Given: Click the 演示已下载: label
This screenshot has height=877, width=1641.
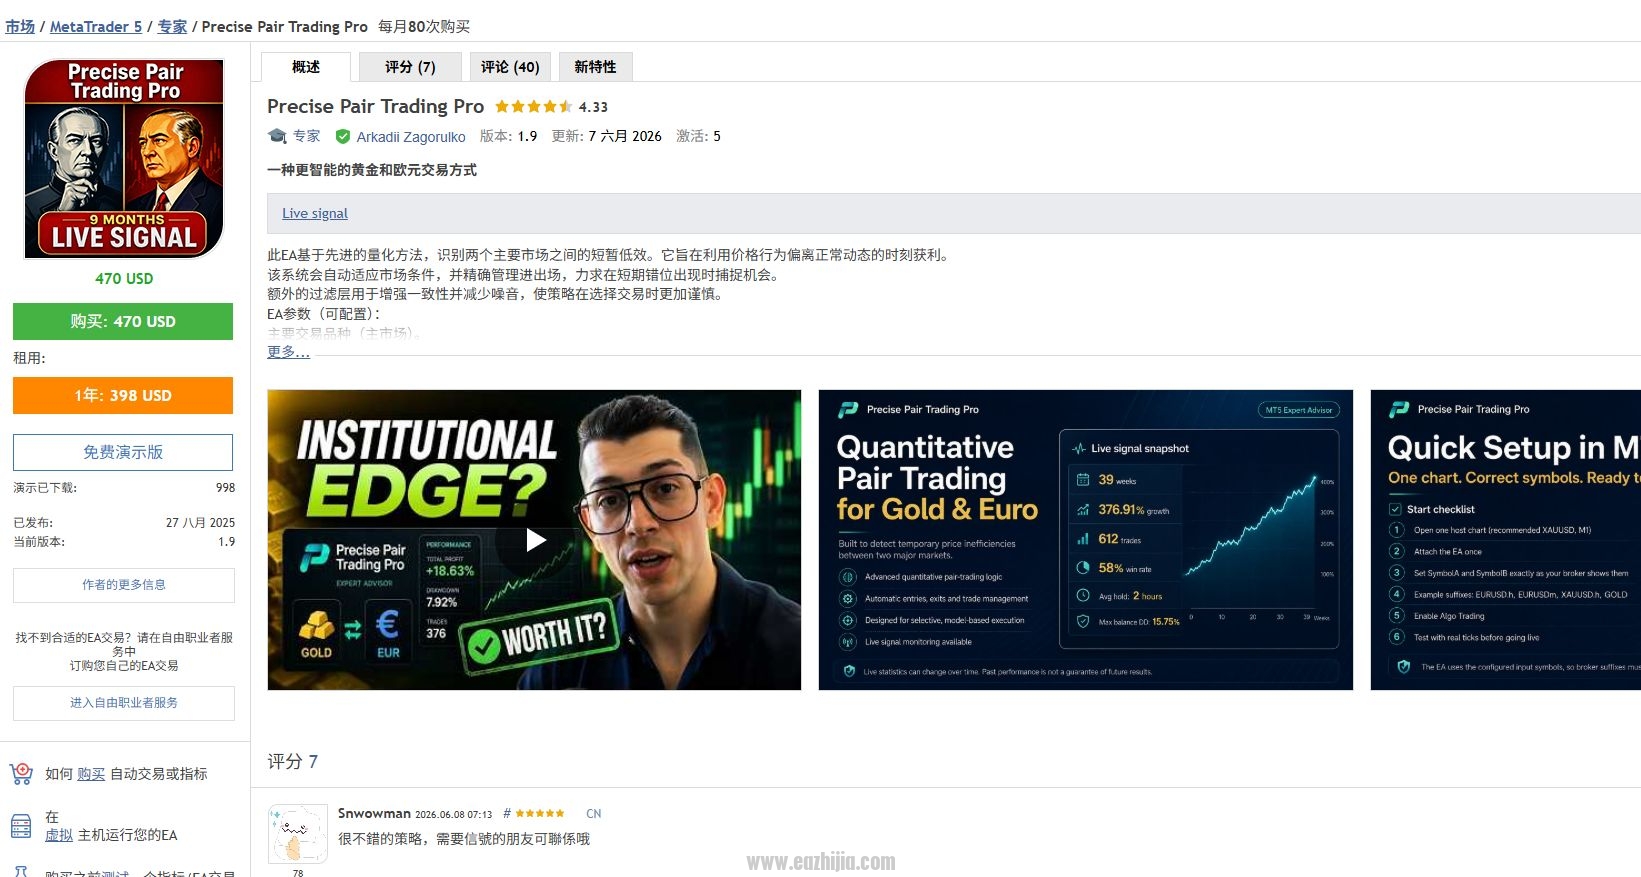Looking at the screenshot, I should tap(45, 488).
